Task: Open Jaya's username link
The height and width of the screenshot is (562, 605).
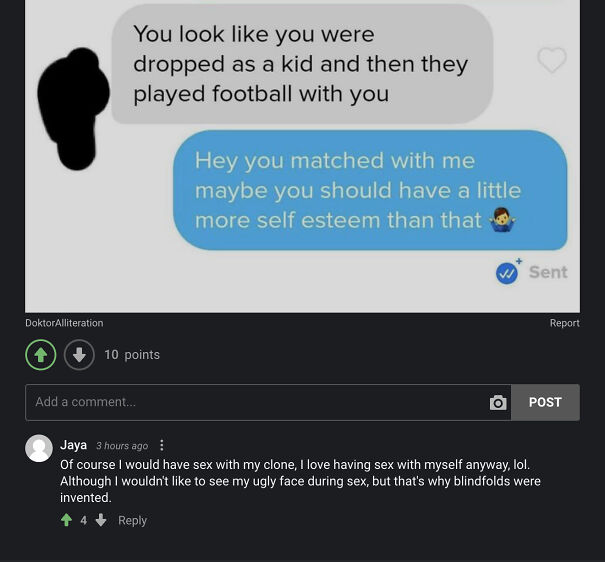Action: [x=73, y=445]
